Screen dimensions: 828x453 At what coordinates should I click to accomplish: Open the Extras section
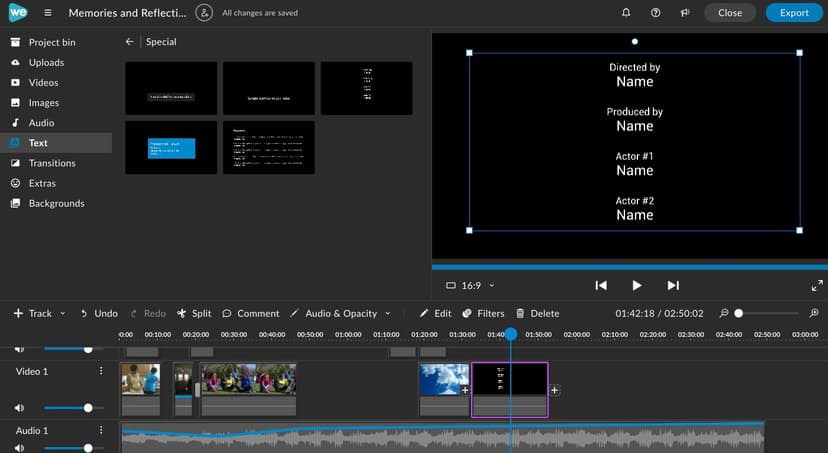coord(56,183)
